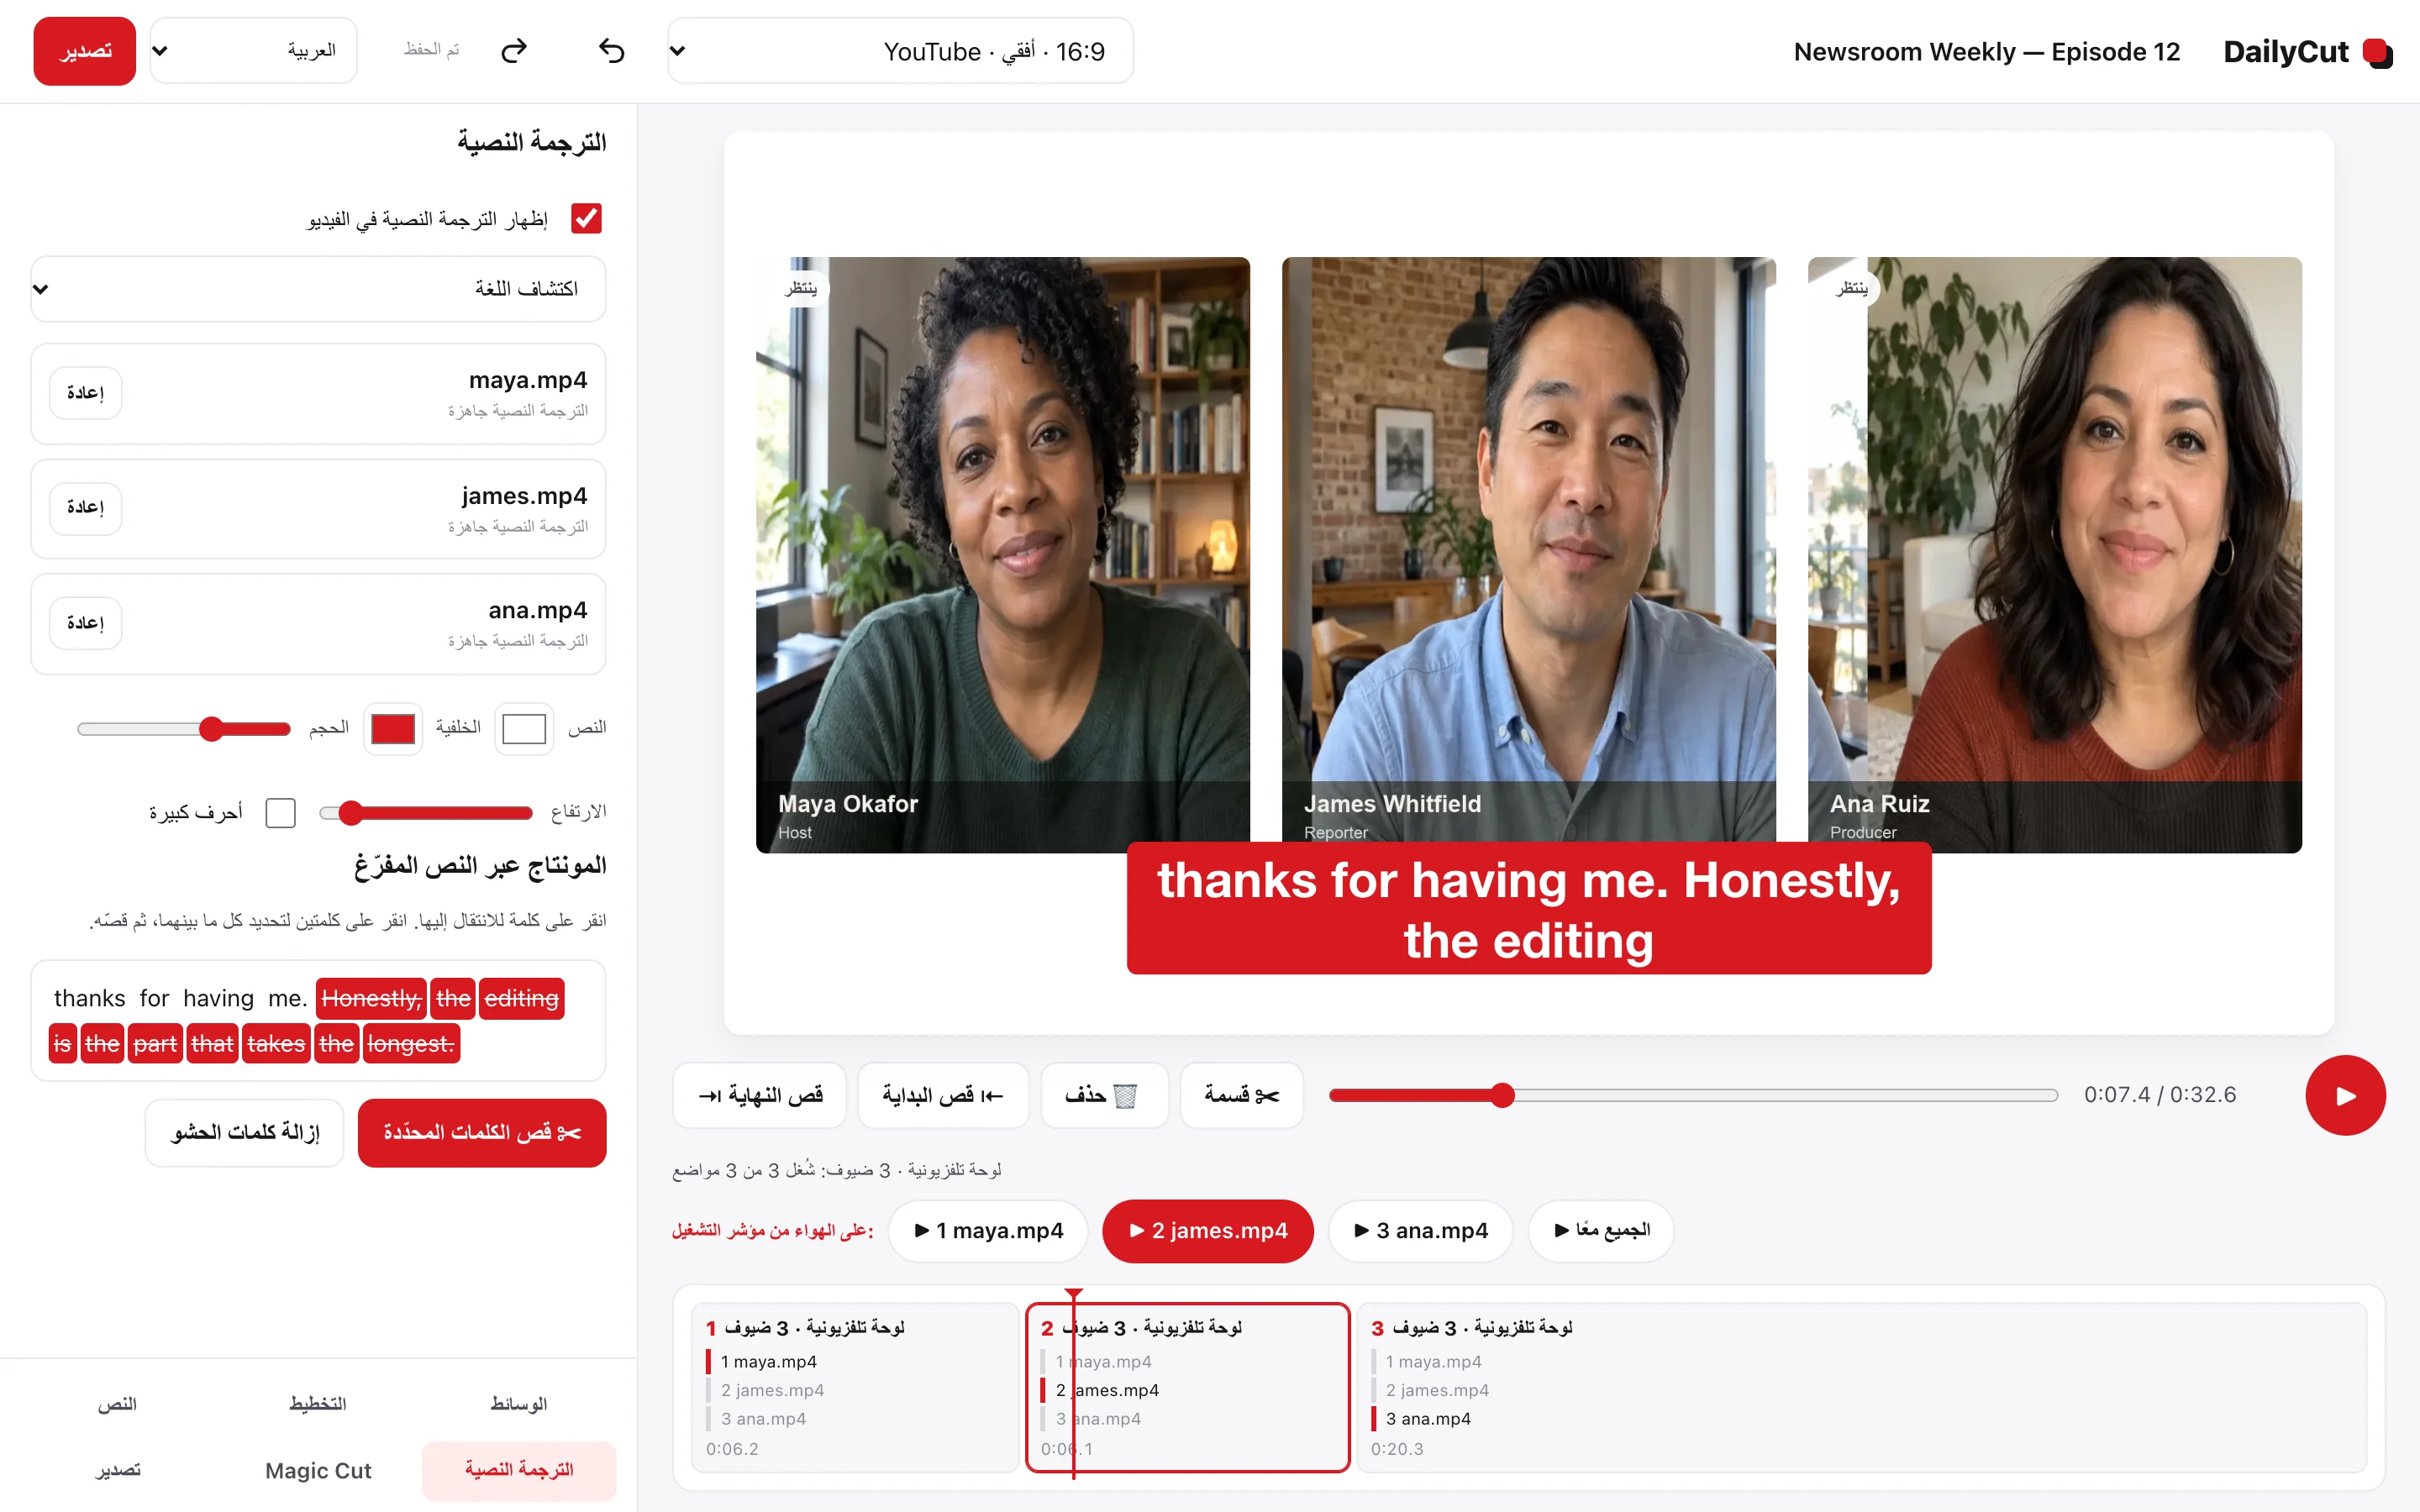This screenshot has height=1512, width=2420.
Task: Click the red تصدير export button
Action: (x=85, y=51)
